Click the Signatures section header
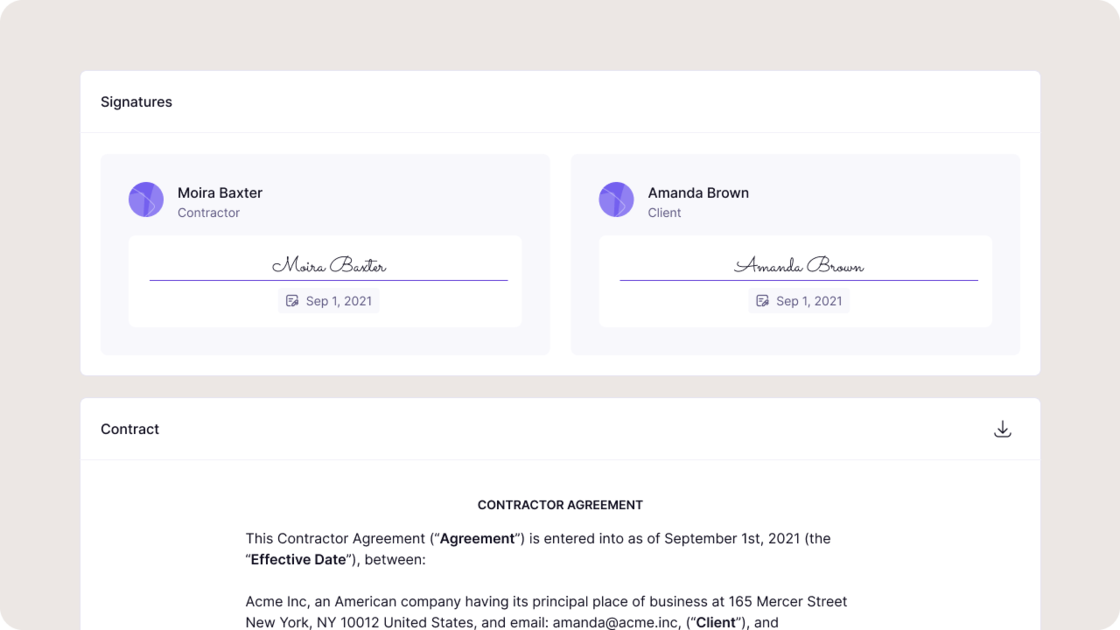 tap(136, 102)
